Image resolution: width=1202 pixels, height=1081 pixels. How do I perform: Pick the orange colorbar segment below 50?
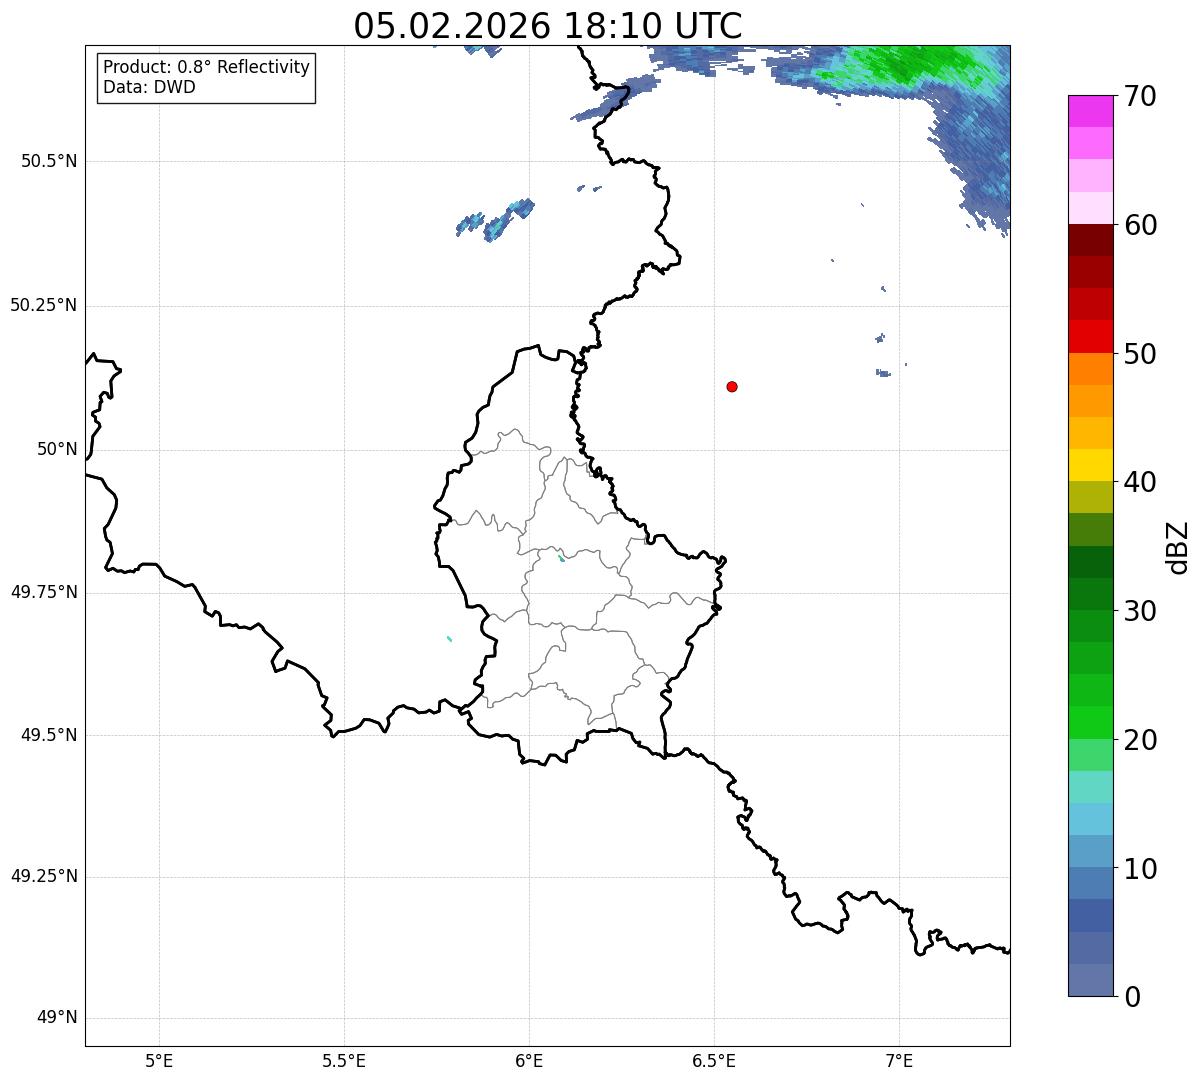pyautogui.click(x=1091, y=369)
